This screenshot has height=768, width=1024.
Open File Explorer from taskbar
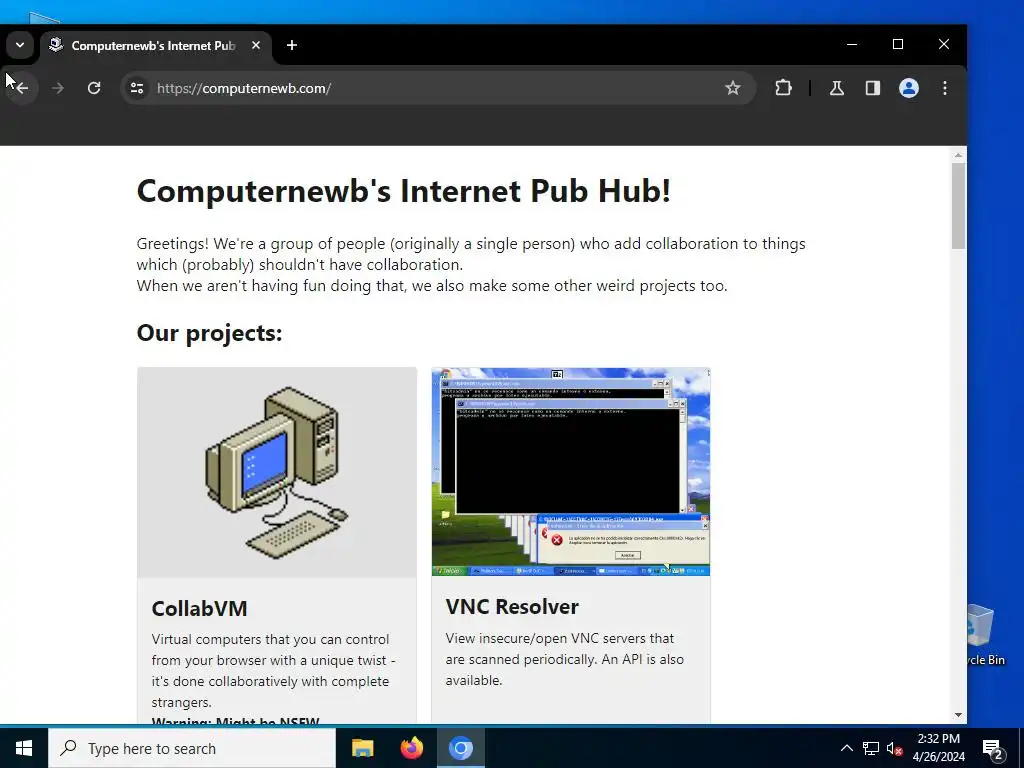coord(362,748)
